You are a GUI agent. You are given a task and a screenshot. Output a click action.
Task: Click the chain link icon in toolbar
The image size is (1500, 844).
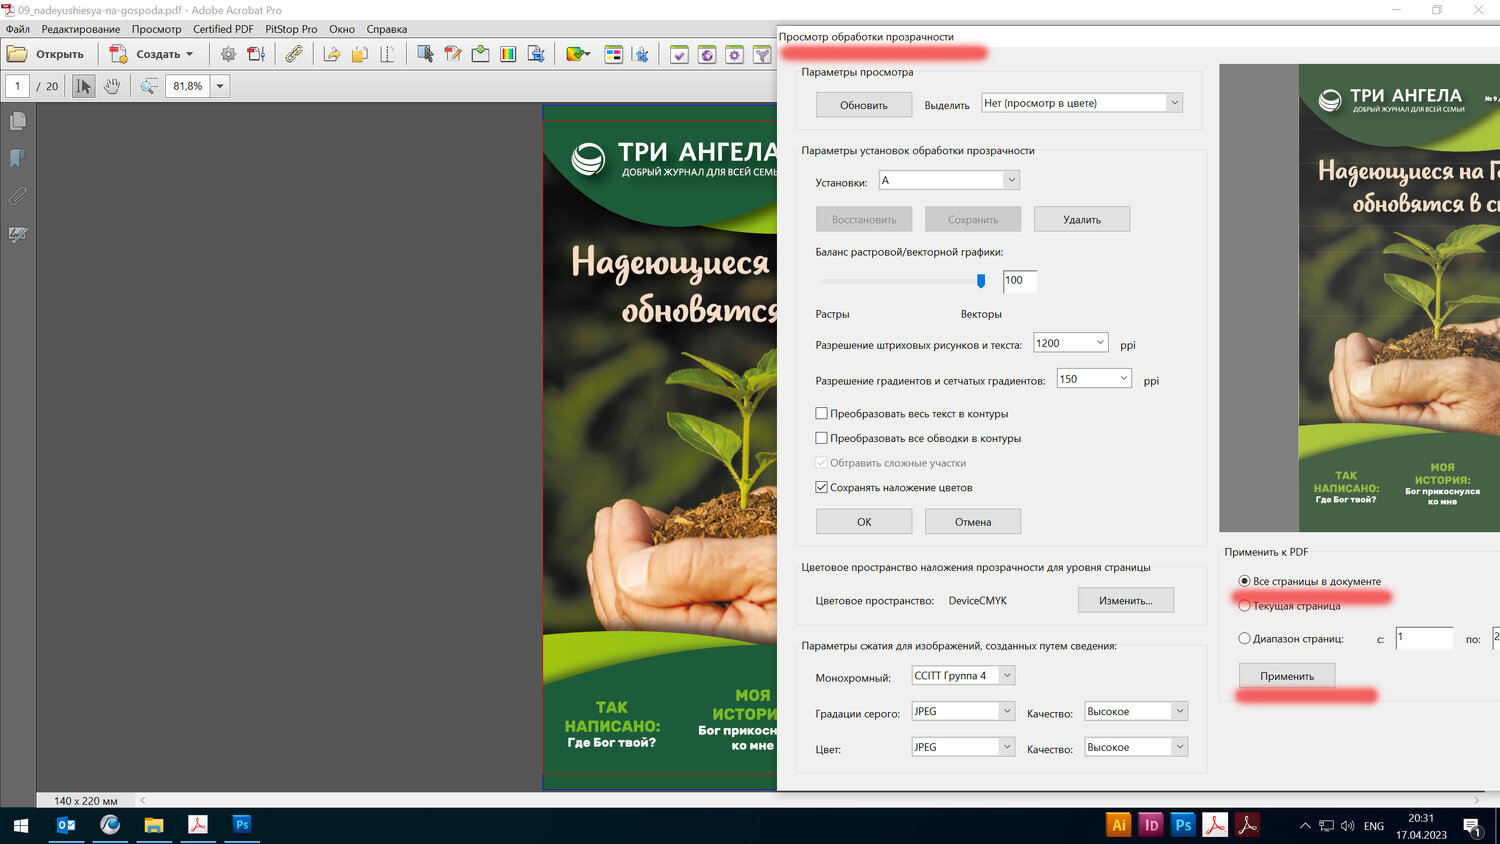pos(294,54)
